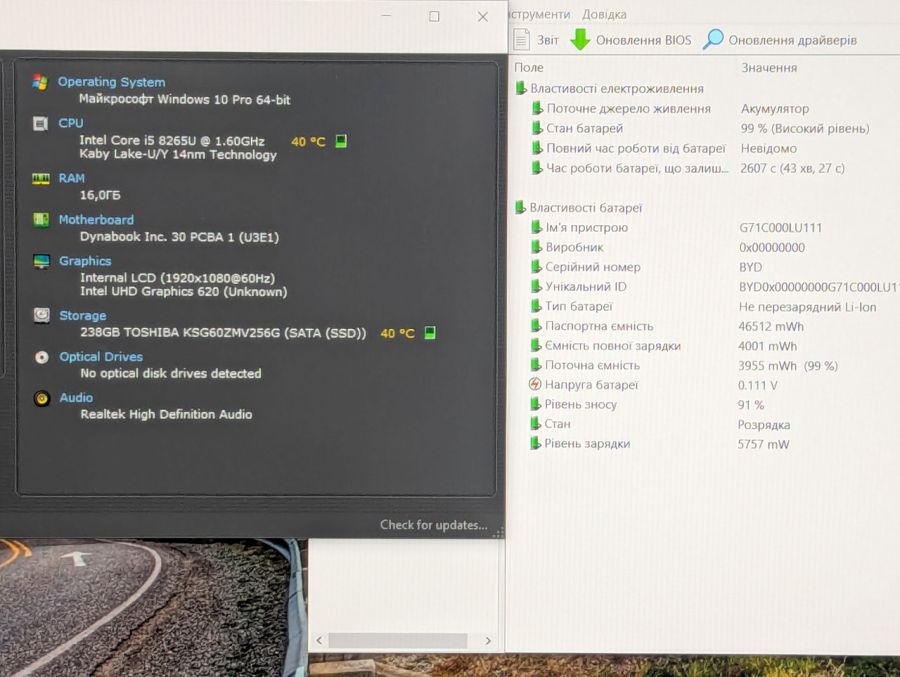Click the magnifier Оновлення драйверів button
900x677 pixels.
click(x=779, y=40)
